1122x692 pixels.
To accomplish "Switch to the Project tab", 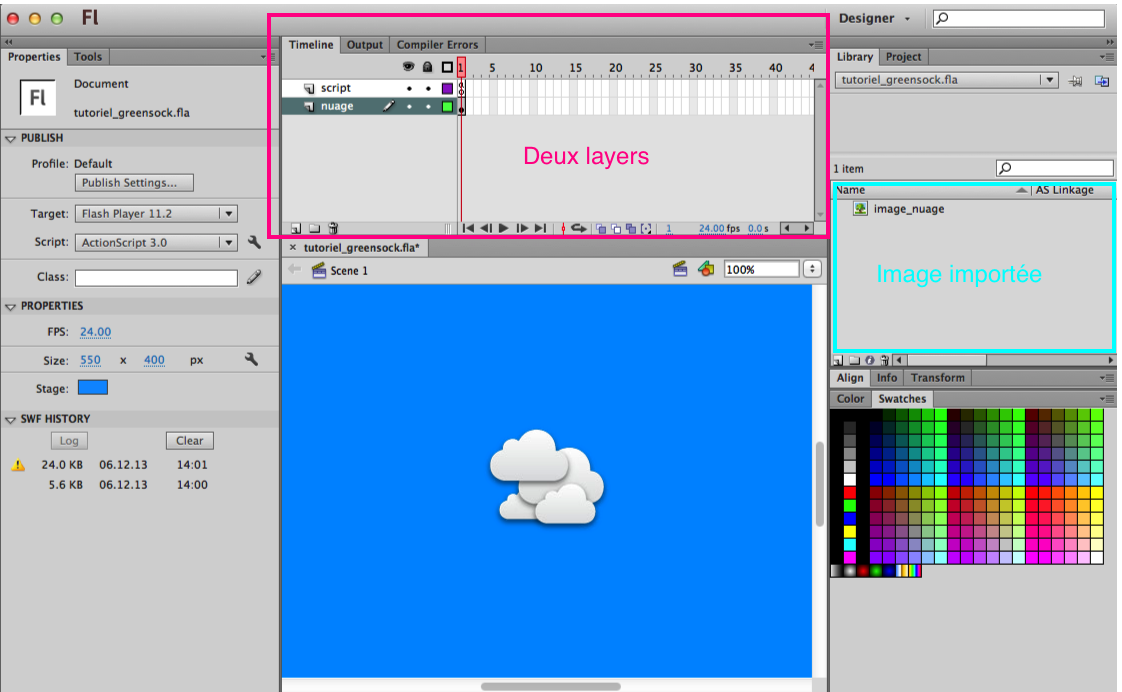I will point(904,57).
